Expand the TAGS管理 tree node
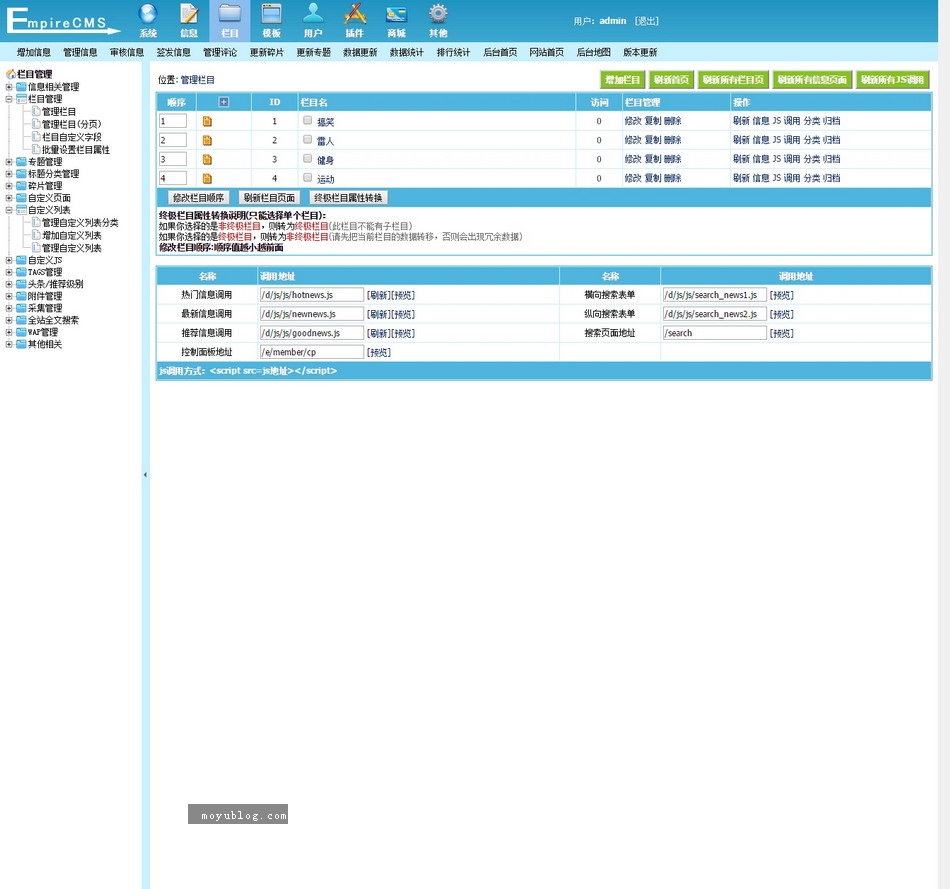This screenshot has width=950, height=889. (x=9, y=272)
